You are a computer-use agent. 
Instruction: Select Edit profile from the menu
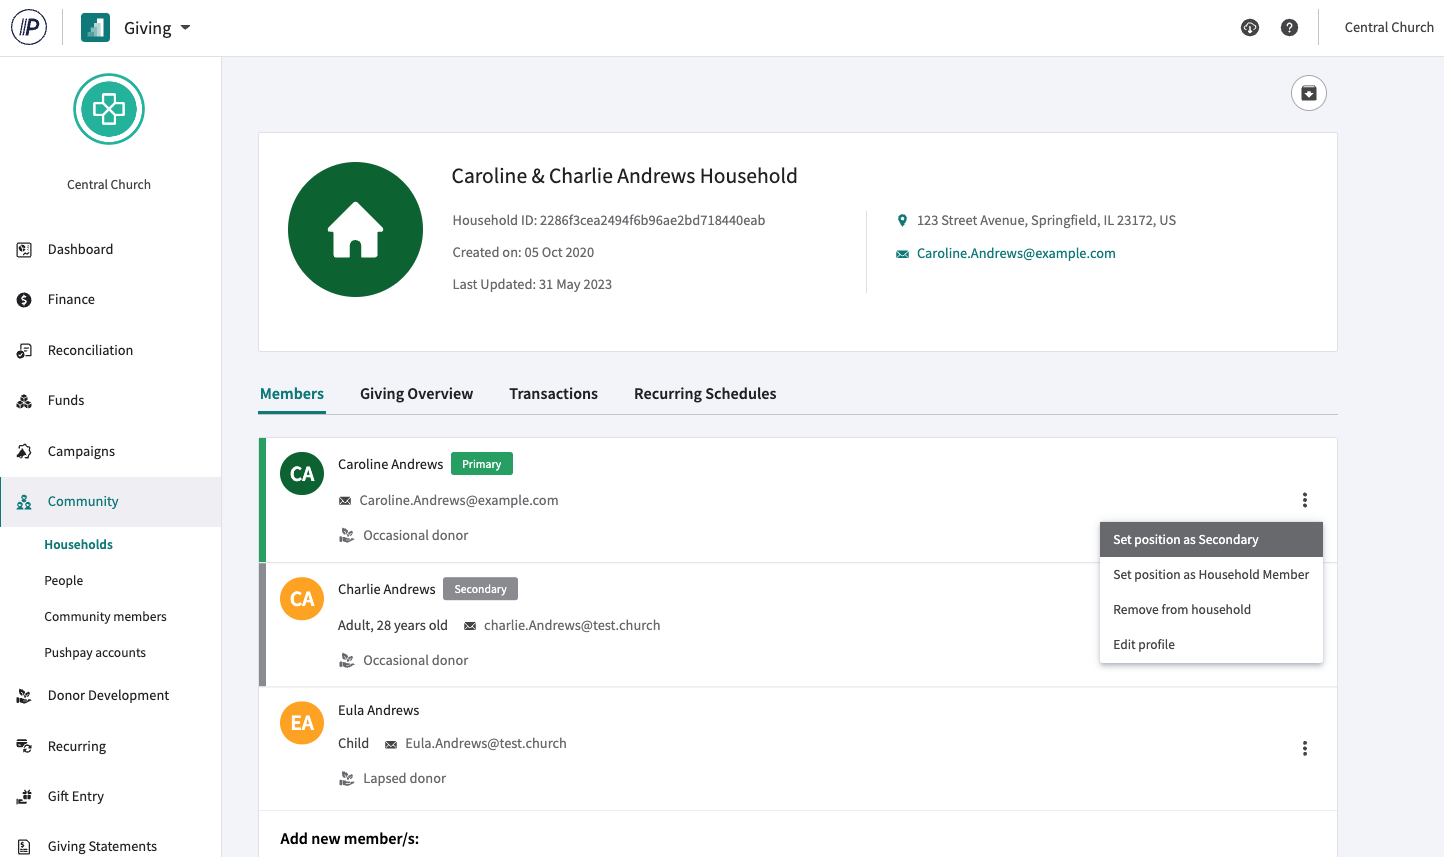click(x=1143, y=645)
